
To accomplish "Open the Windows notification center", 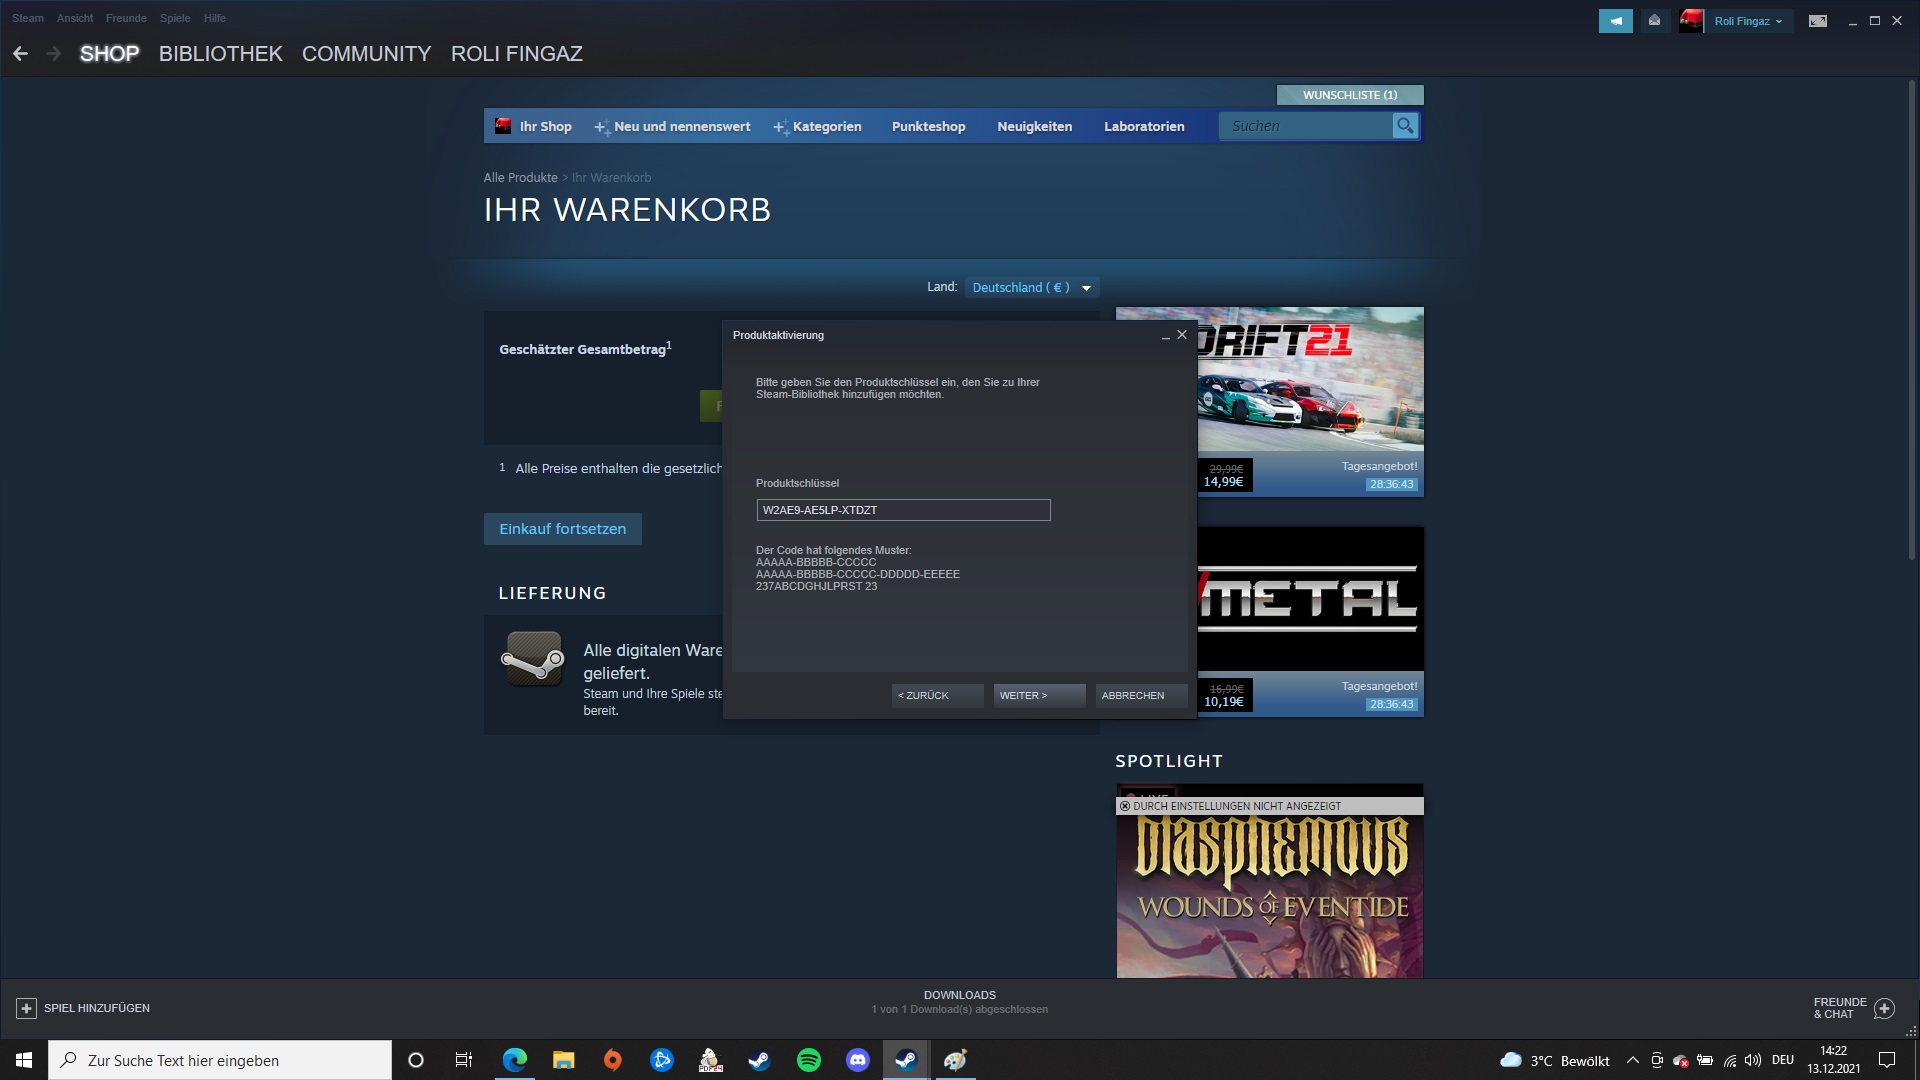I will click(1887, 1060).
